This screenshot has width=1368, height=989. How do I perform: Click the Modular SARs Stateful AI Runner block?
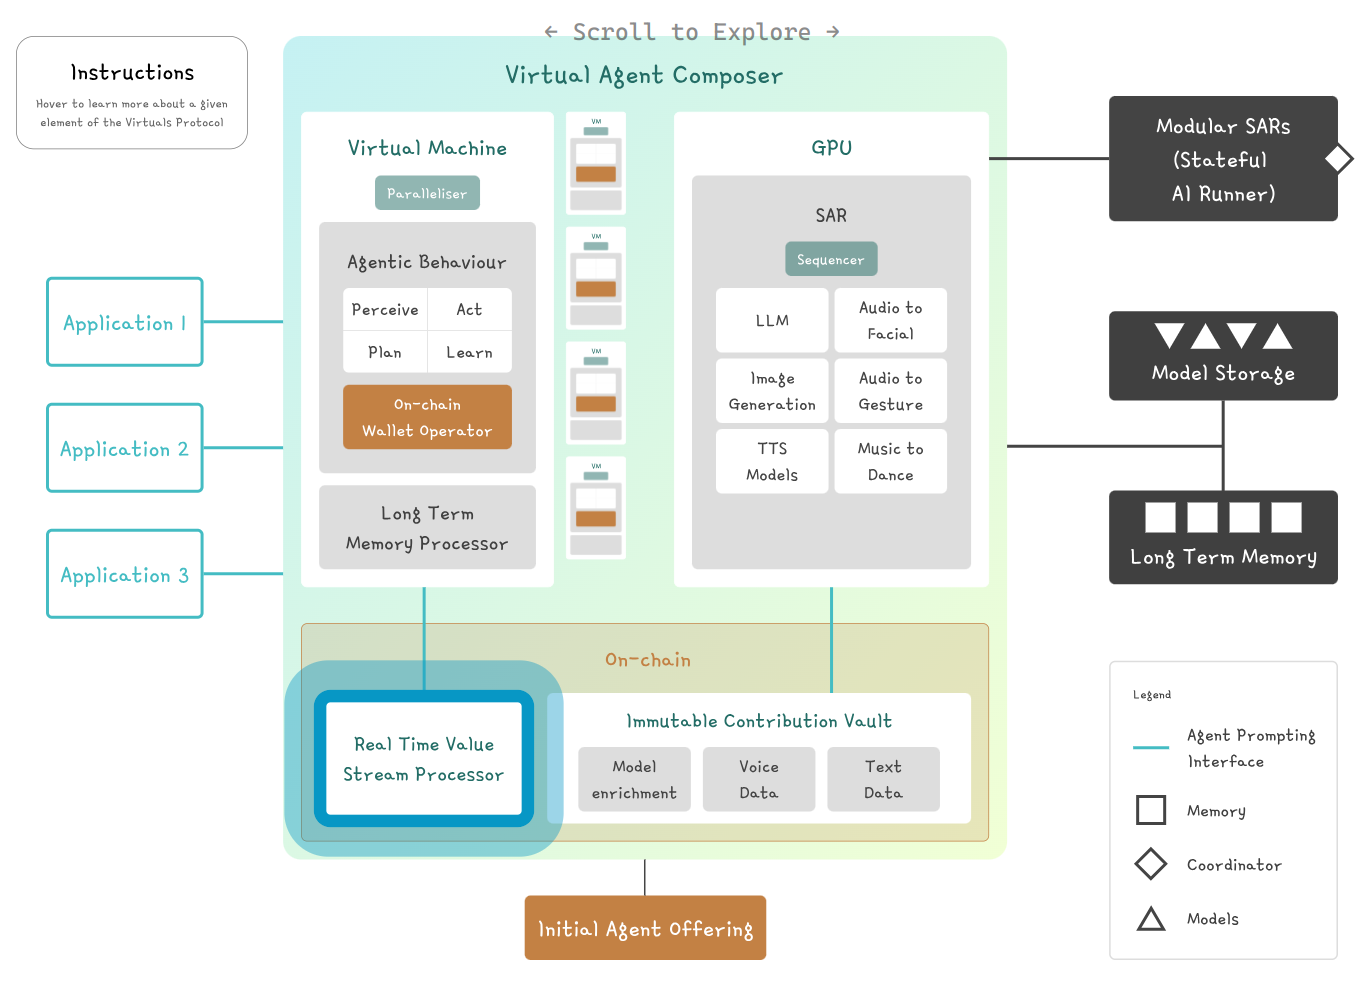click(x=1223, y=159)
